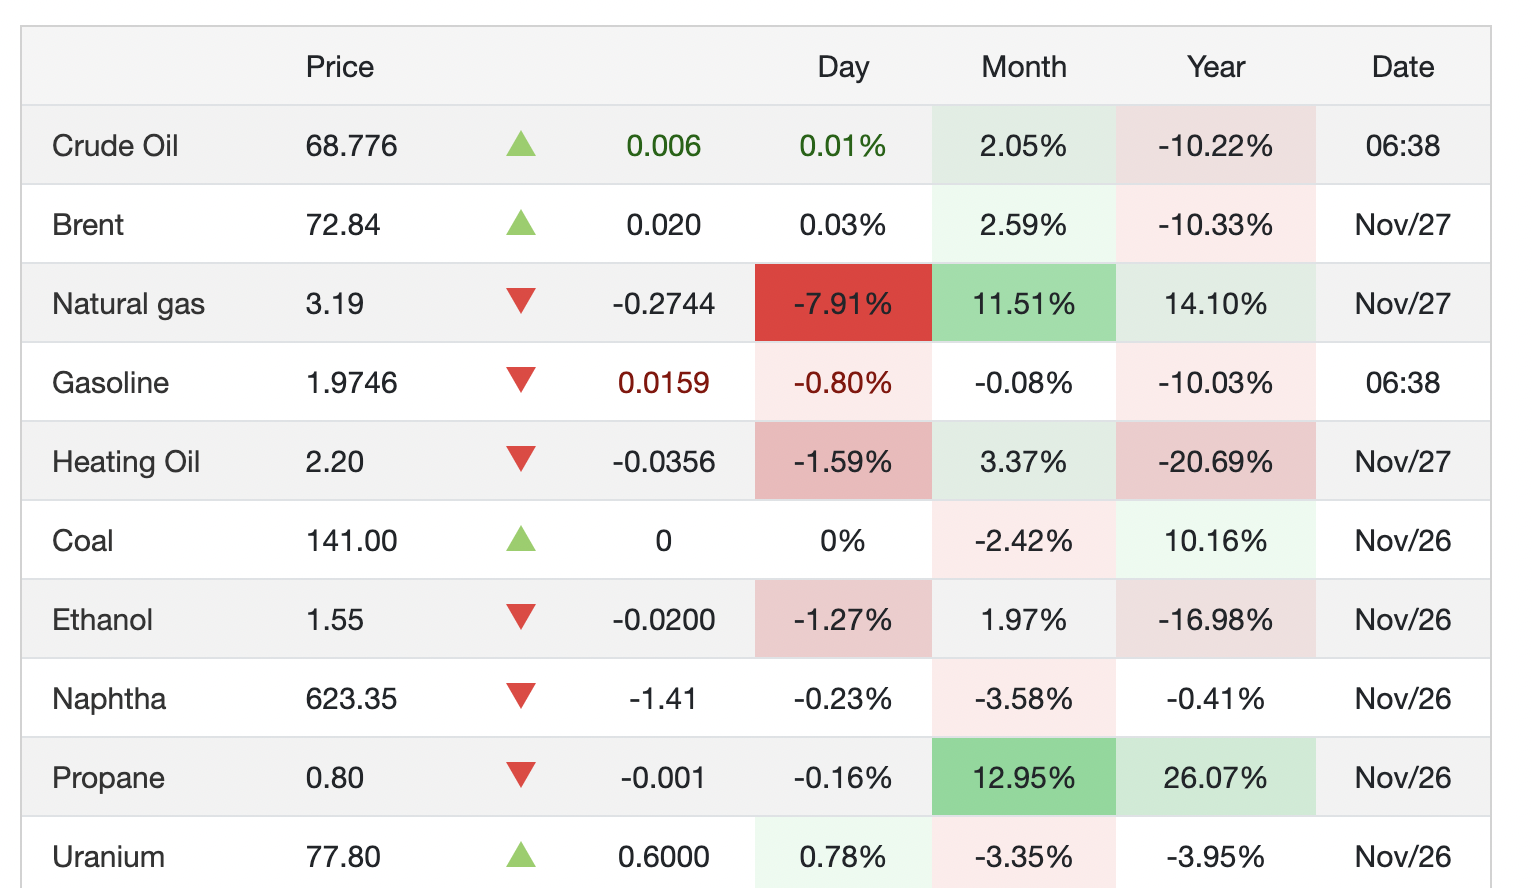This screenshot has height=888, width=1532.
Task: Click the 0.6000 change for Uranium
Action: (663, 857)
